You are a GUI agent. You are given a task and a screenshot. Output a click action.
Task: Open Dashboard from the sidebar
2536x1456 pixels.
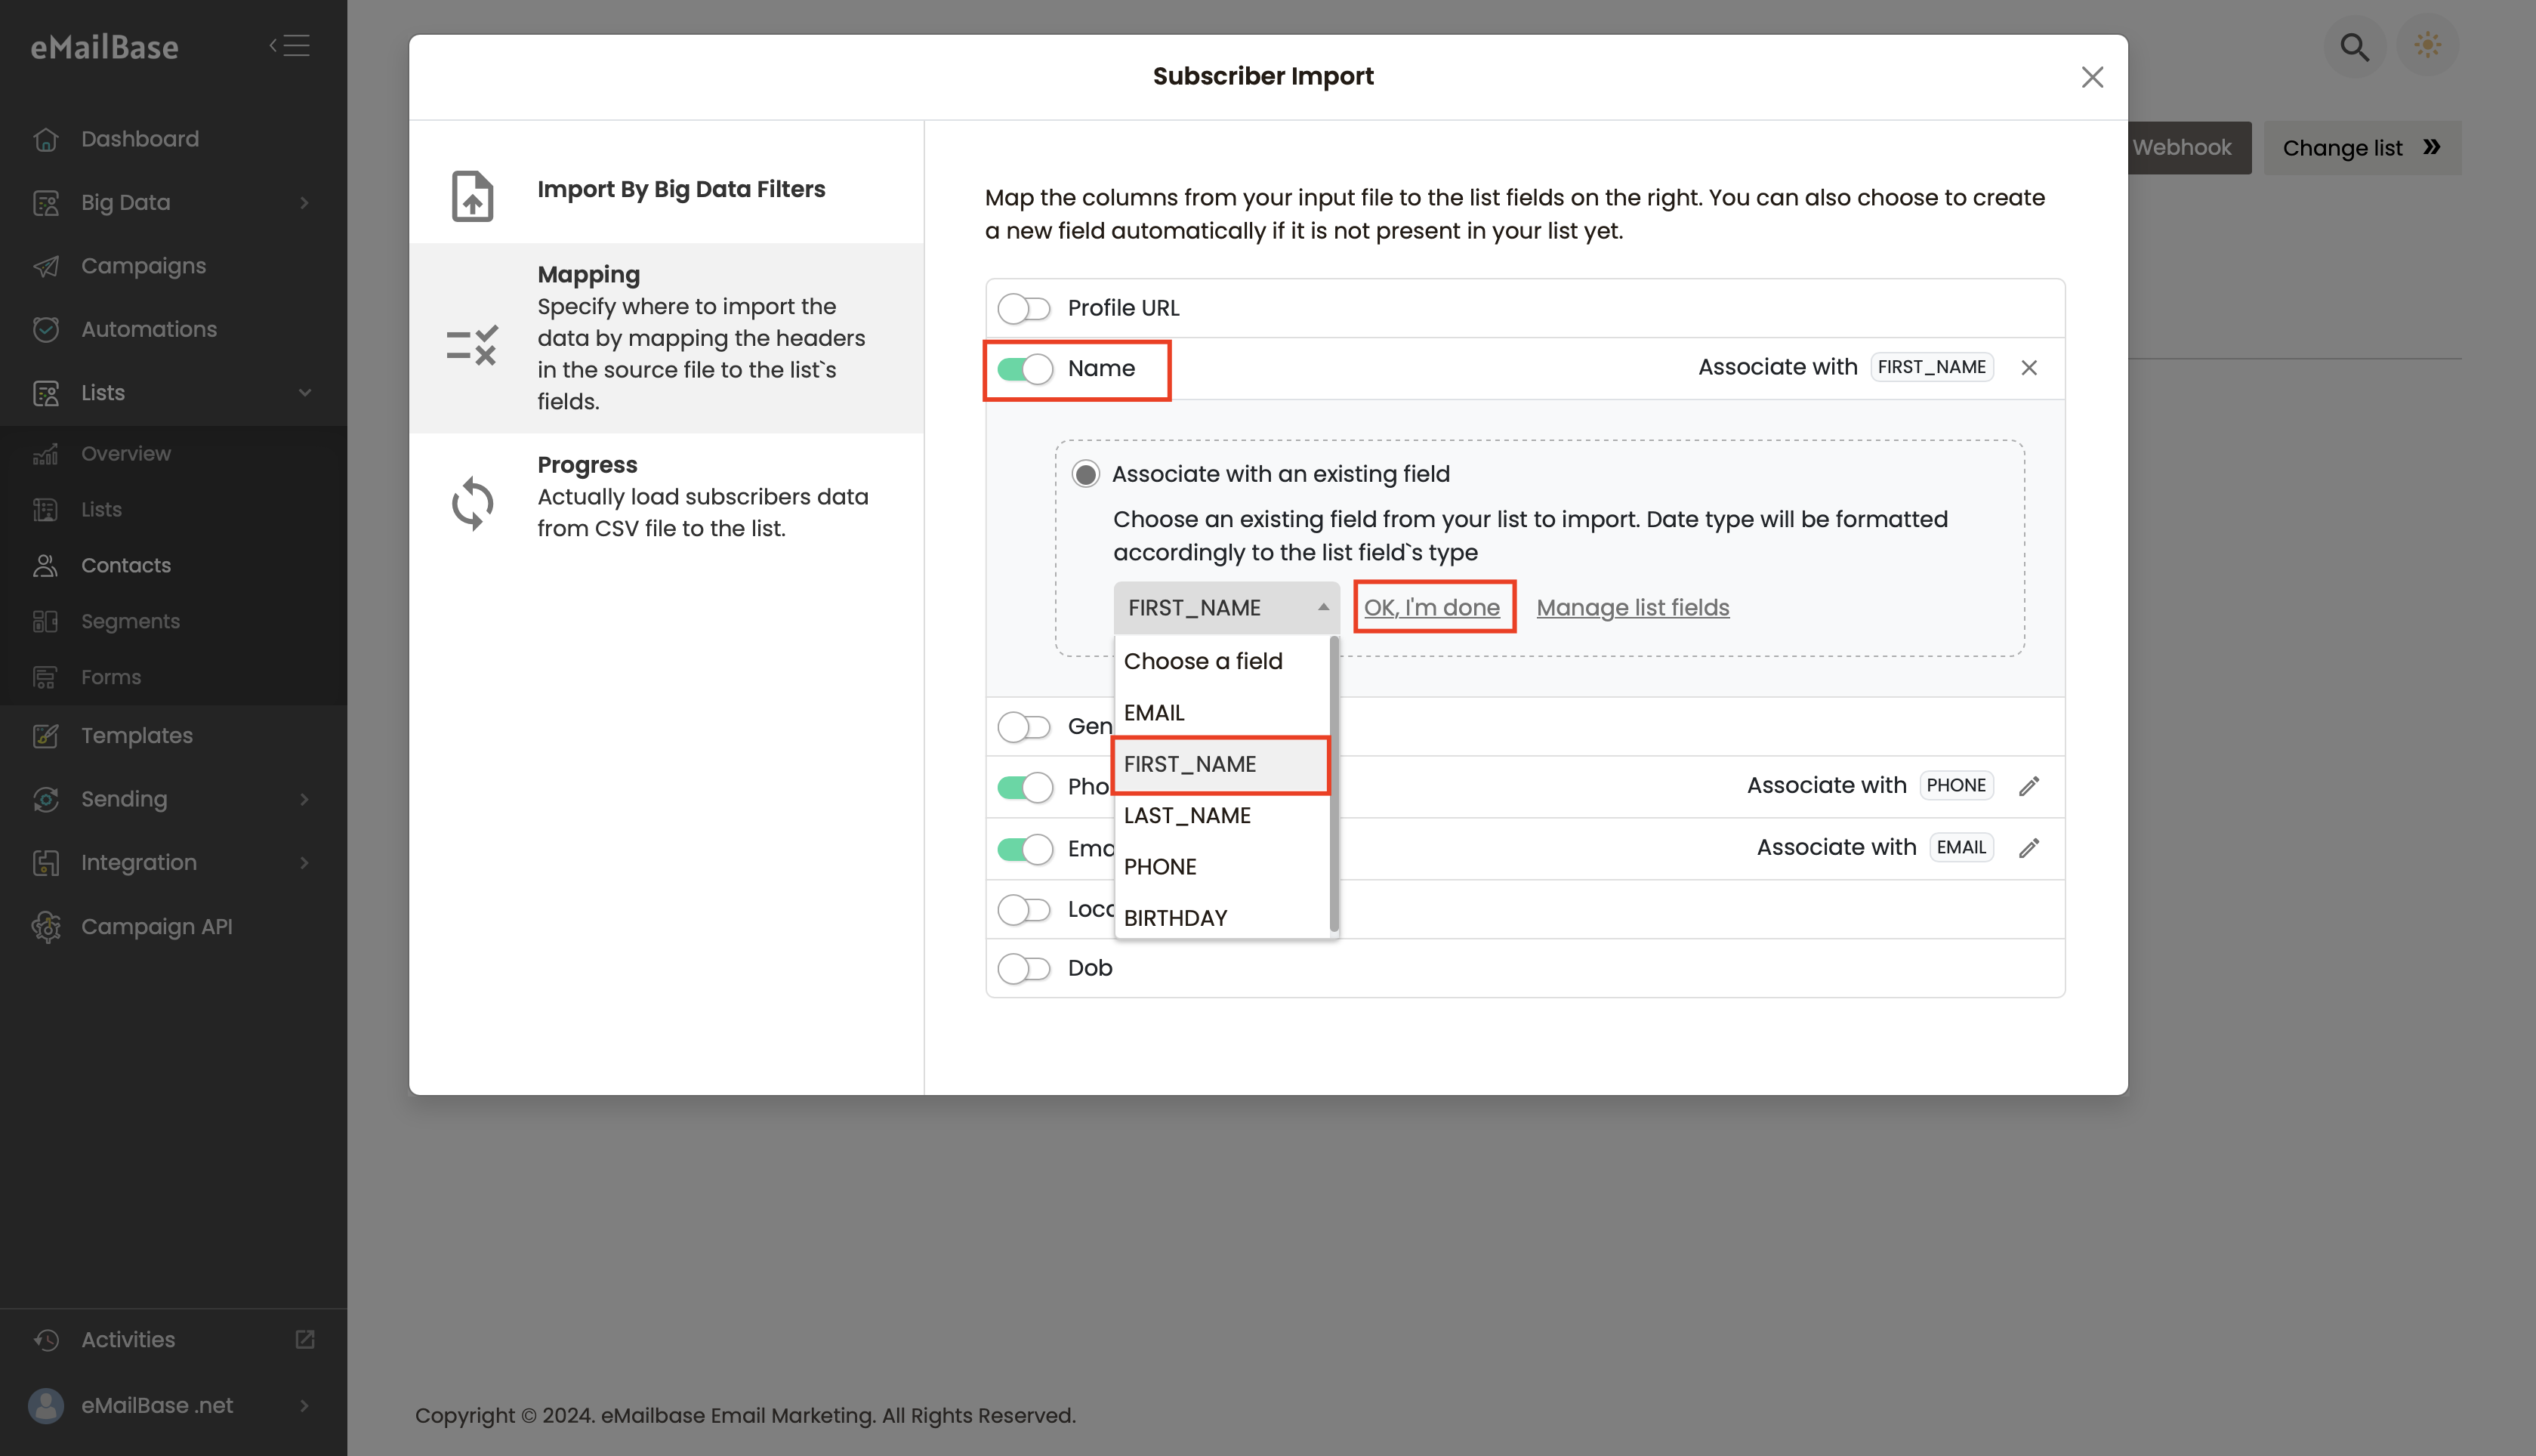(x=139, y=139)
